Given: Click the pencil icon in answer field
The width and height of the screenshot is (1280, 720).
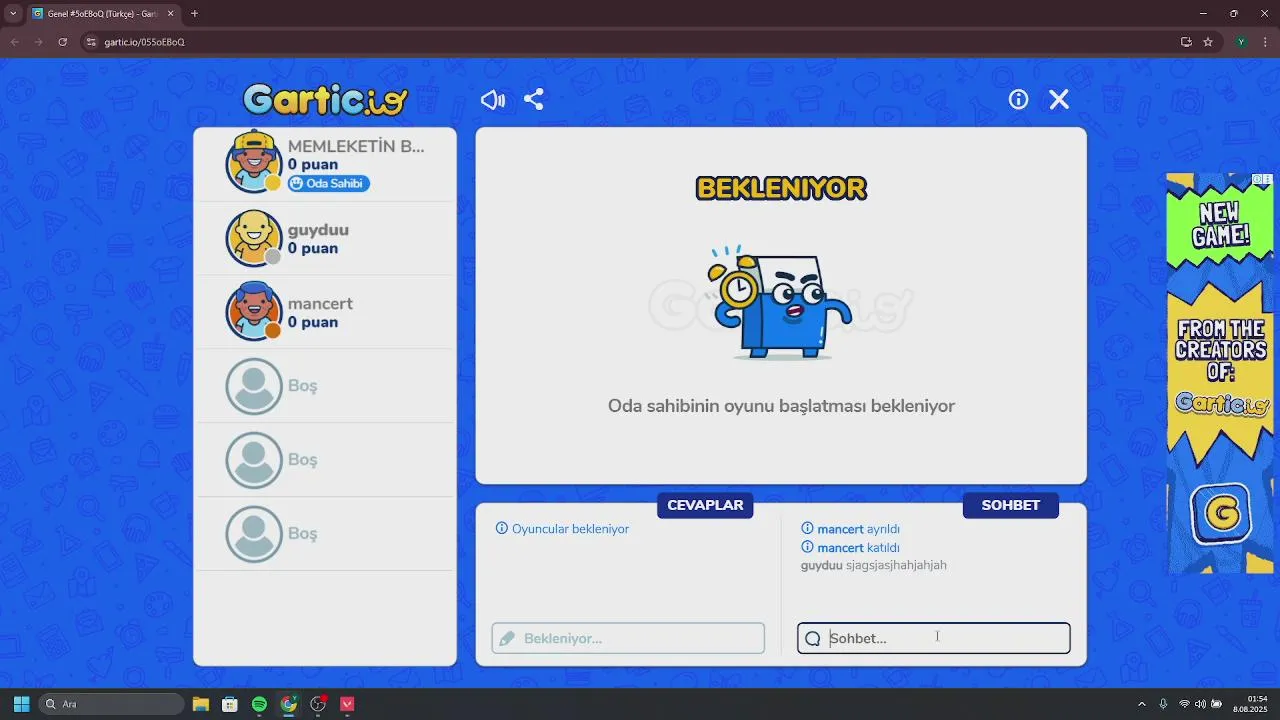Looking at the screenshot, I should pos(507,638).
